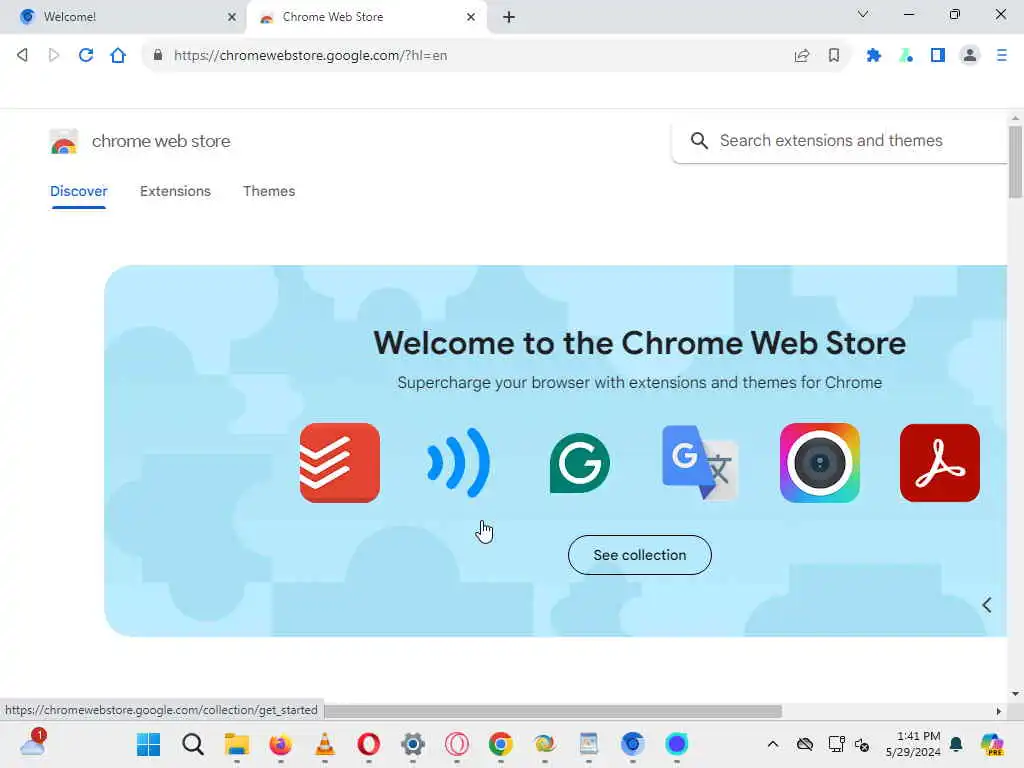The image size is (1024, 768).
Task: Open Google Chrome from taskbar
Action: pyautogui.click(x=501, y=744)
